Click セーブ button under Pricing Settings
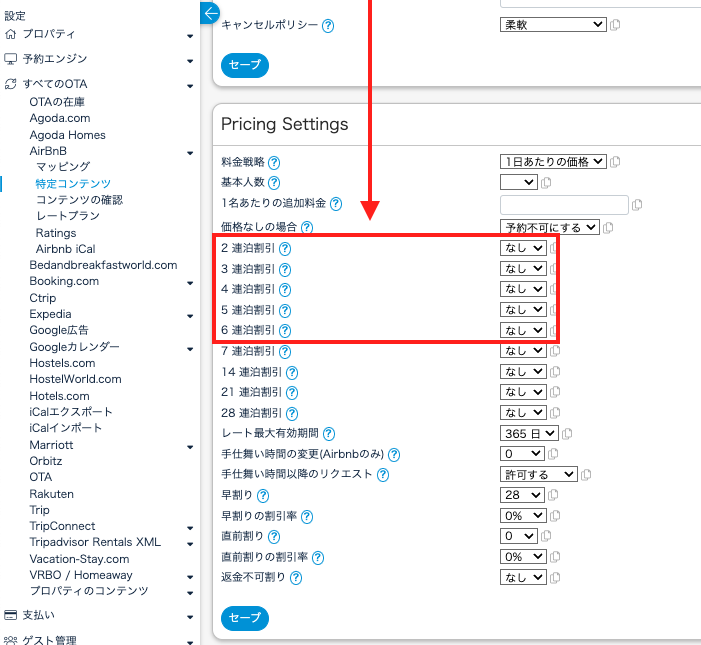 [x=244, y=618]
